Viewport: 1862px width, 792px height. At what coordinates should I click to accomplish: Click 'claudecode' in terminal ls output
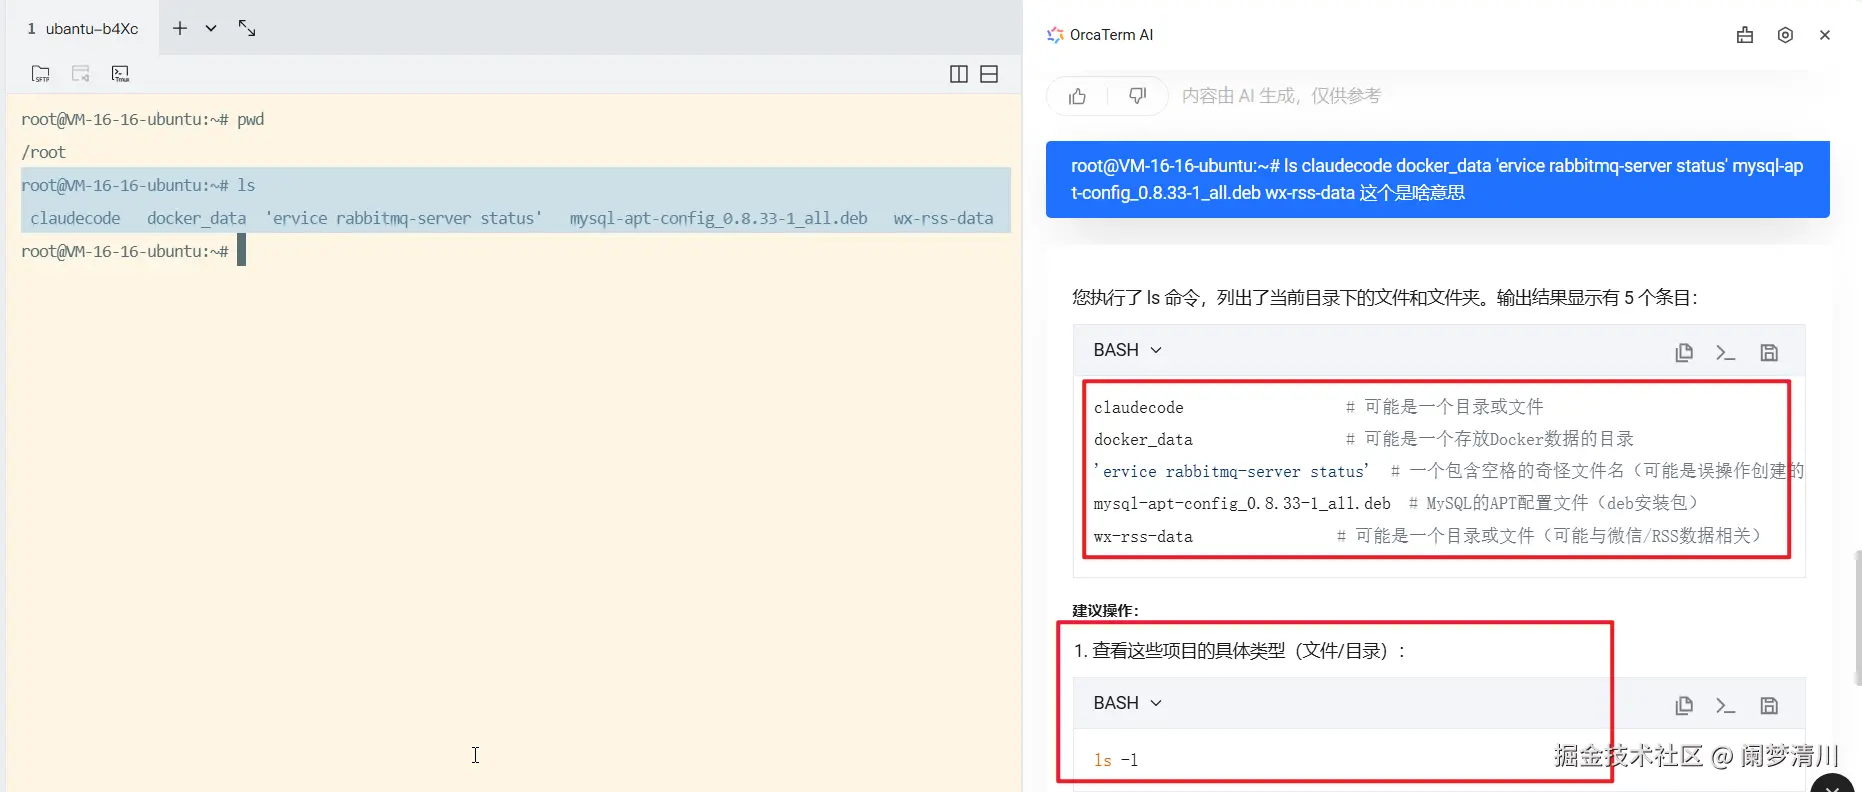[x=75, y=218]
